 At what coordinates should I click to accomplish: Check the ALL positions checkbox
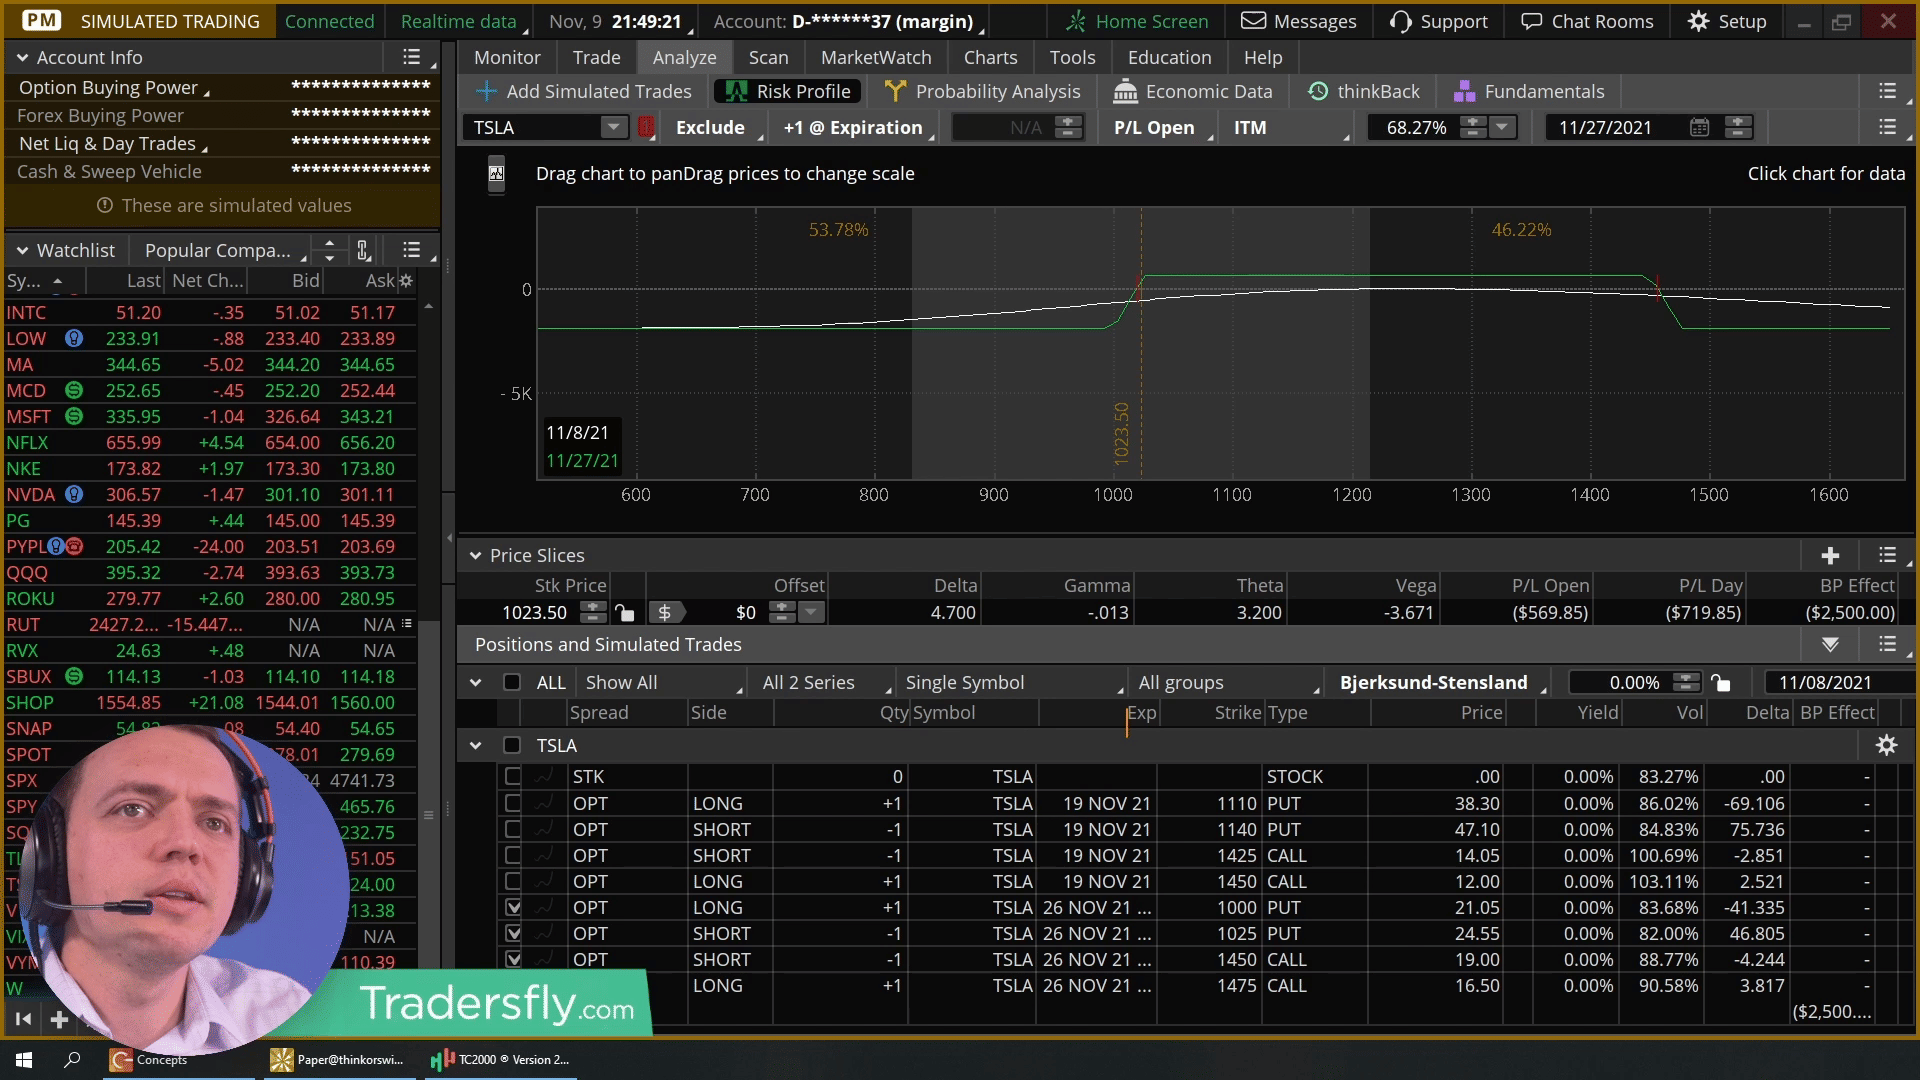click(512, 682)
